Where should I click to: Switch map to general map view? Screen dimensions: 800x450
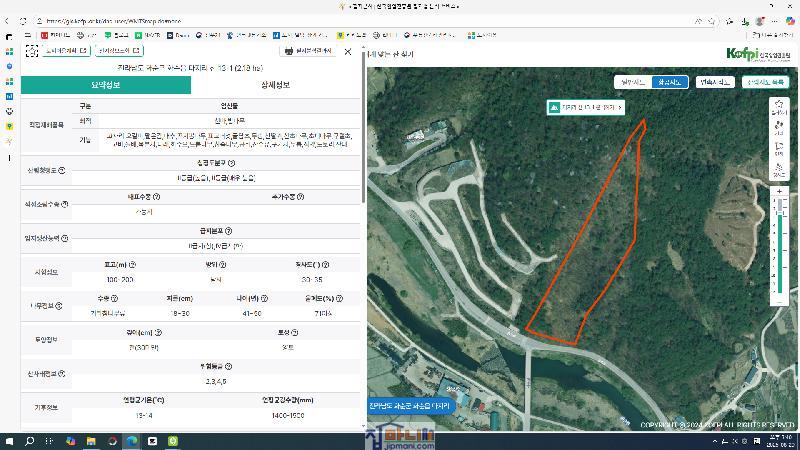click(x=633, y=82)
